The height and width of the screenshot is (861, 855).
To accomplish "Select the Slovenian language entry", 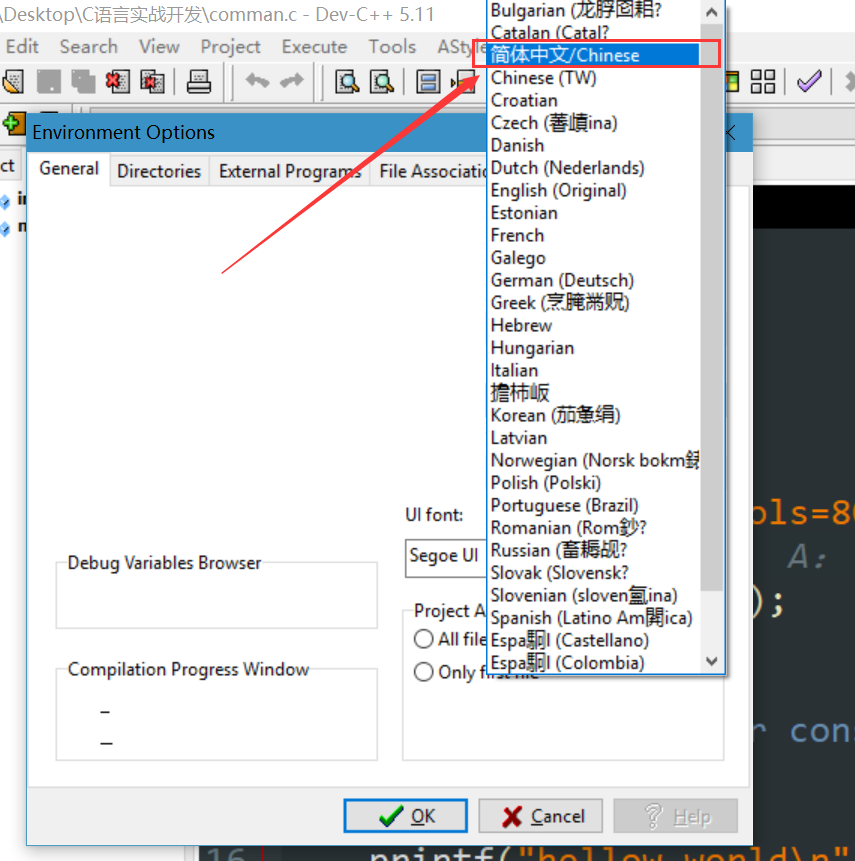I will pyautogui.click(x=594, y=595).
